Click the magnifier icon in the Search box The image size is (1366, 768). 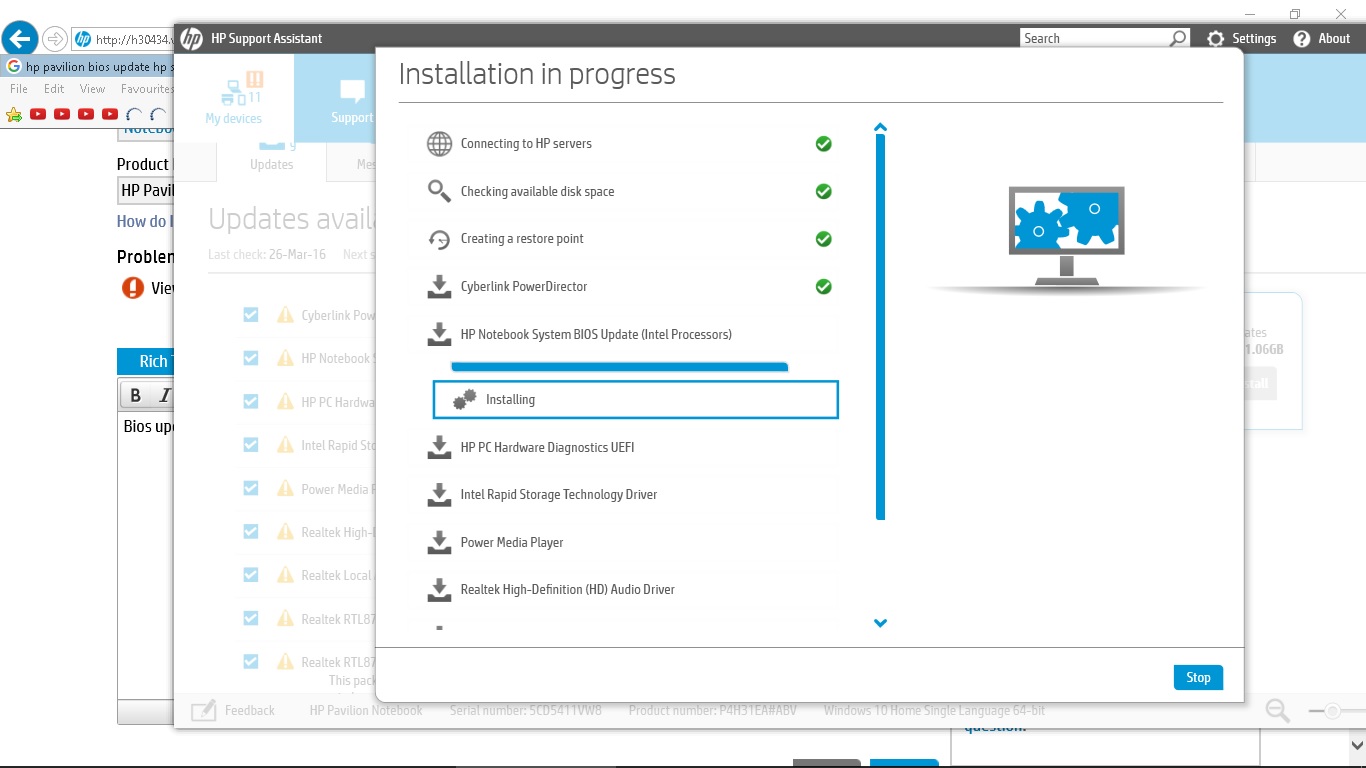pos(1178,38)
